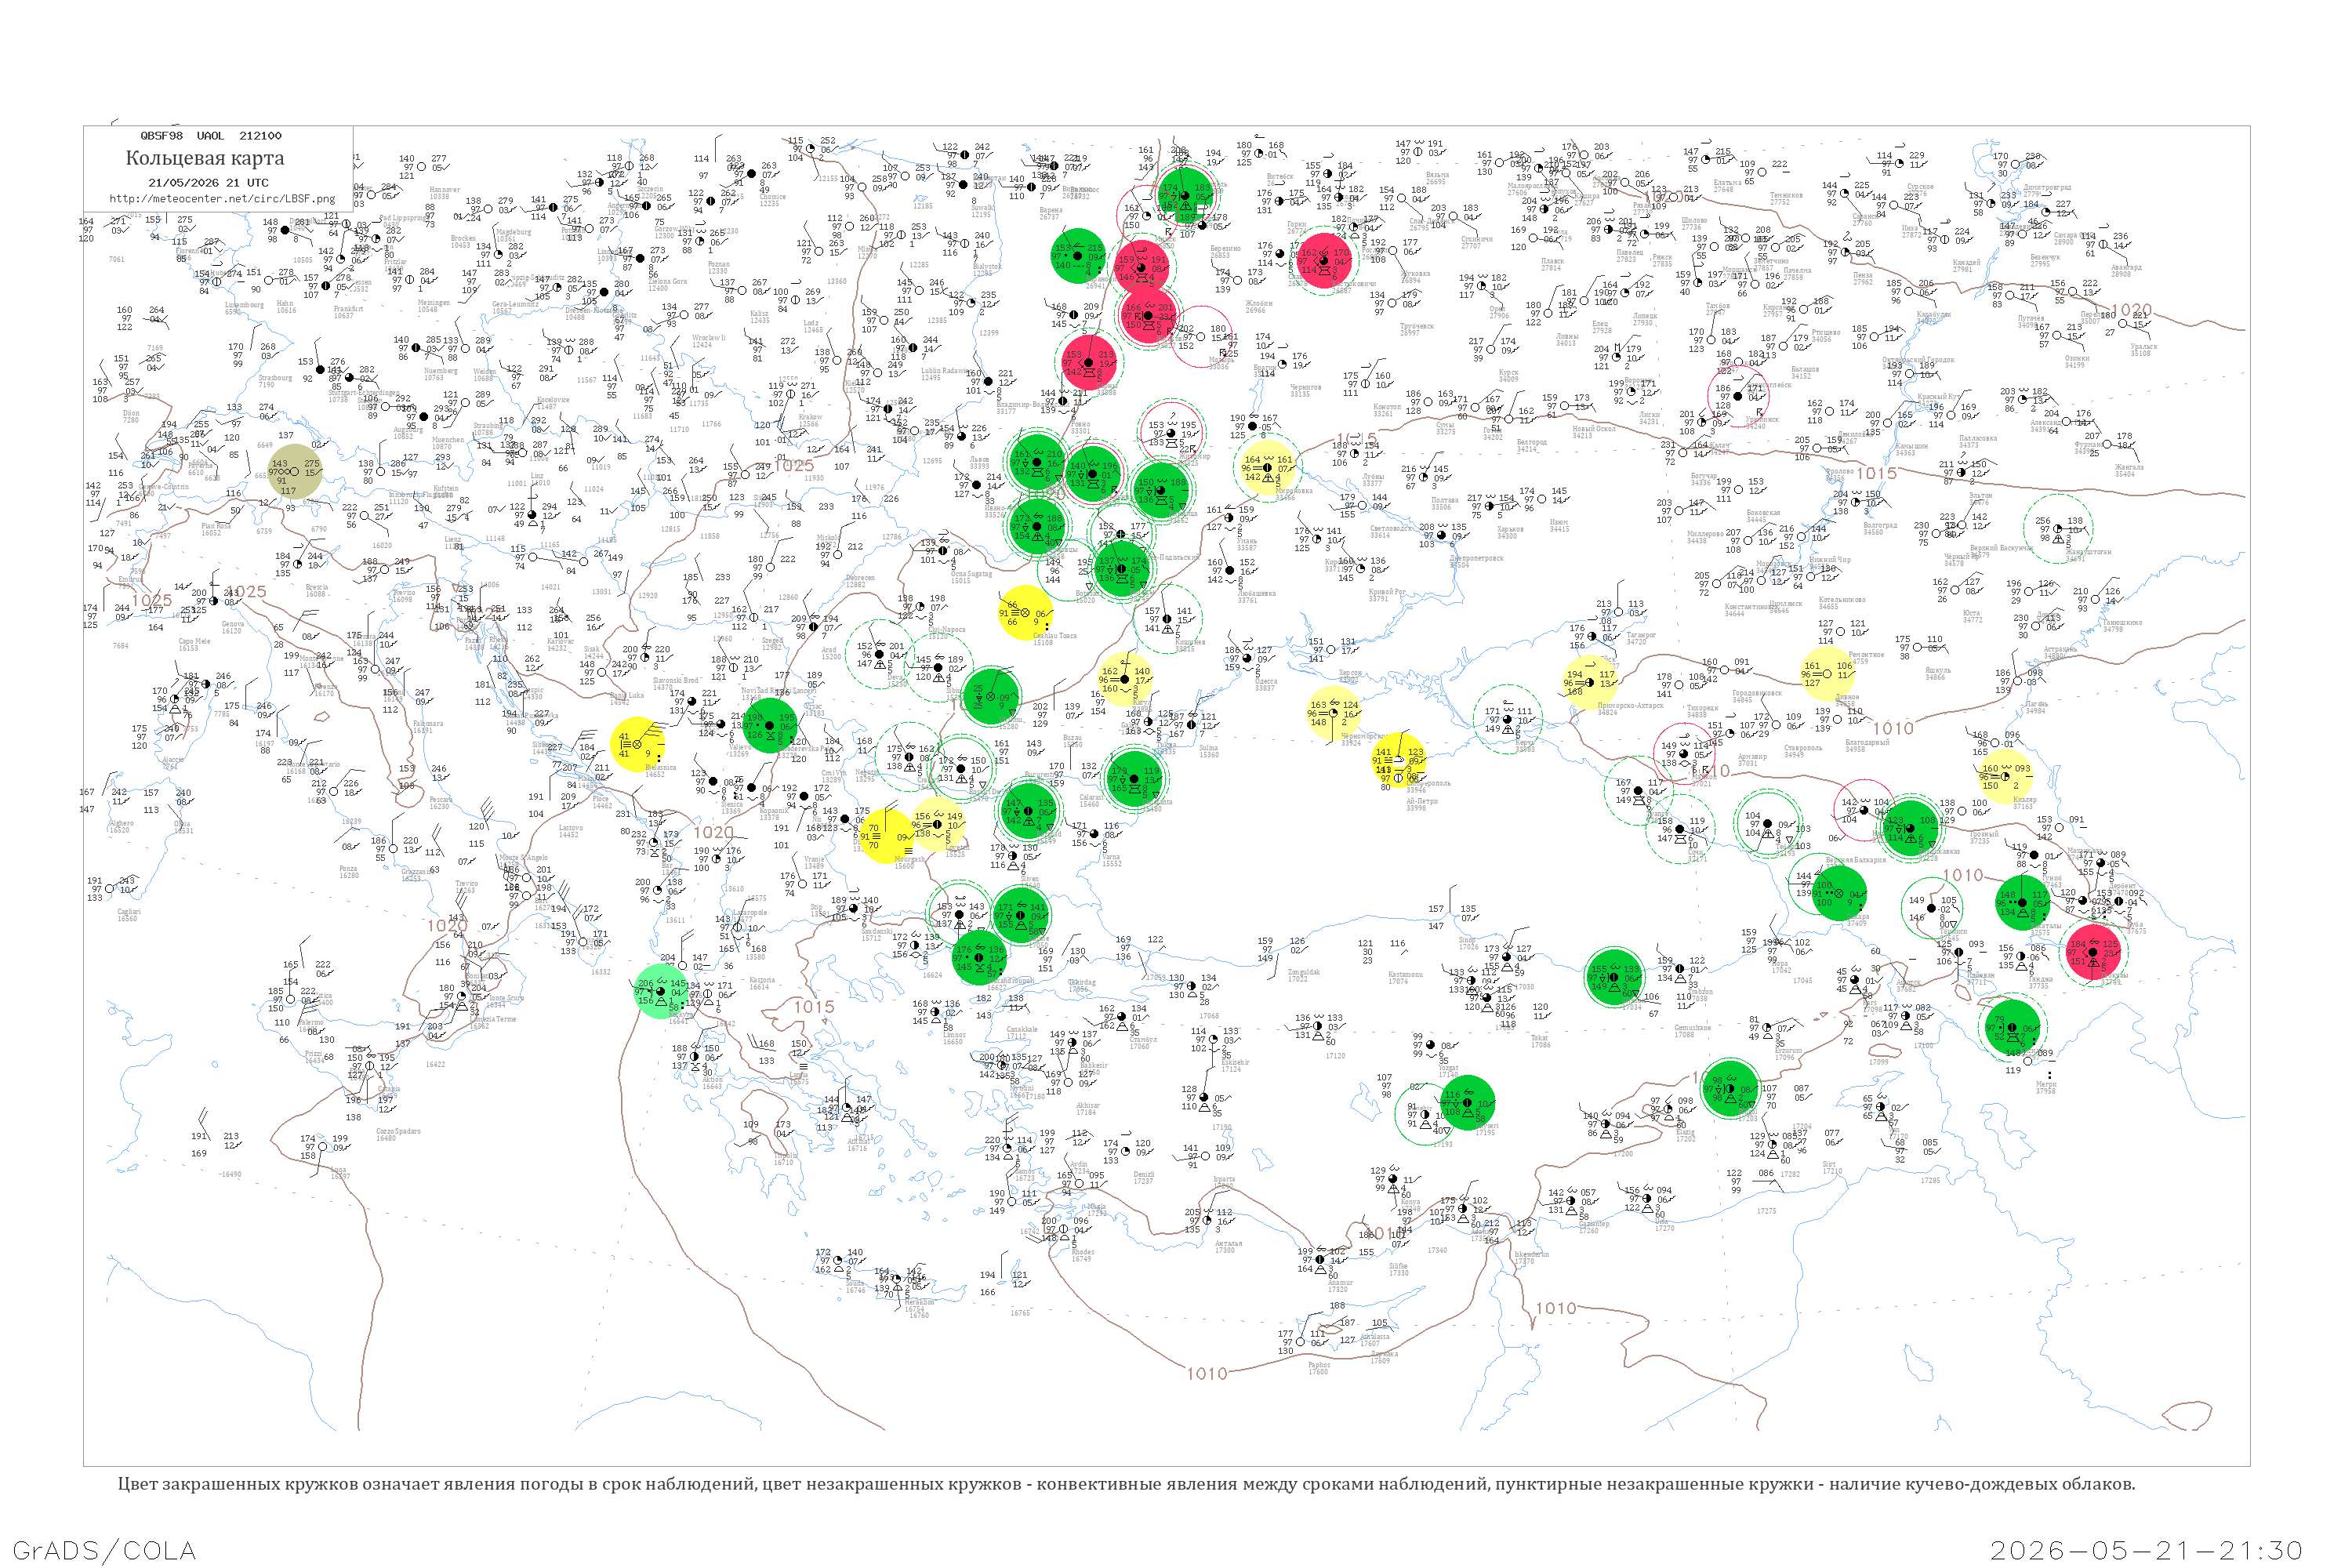
Task: Click the Zielona Gora 12400 station label
Action: [x=667, y=285]
